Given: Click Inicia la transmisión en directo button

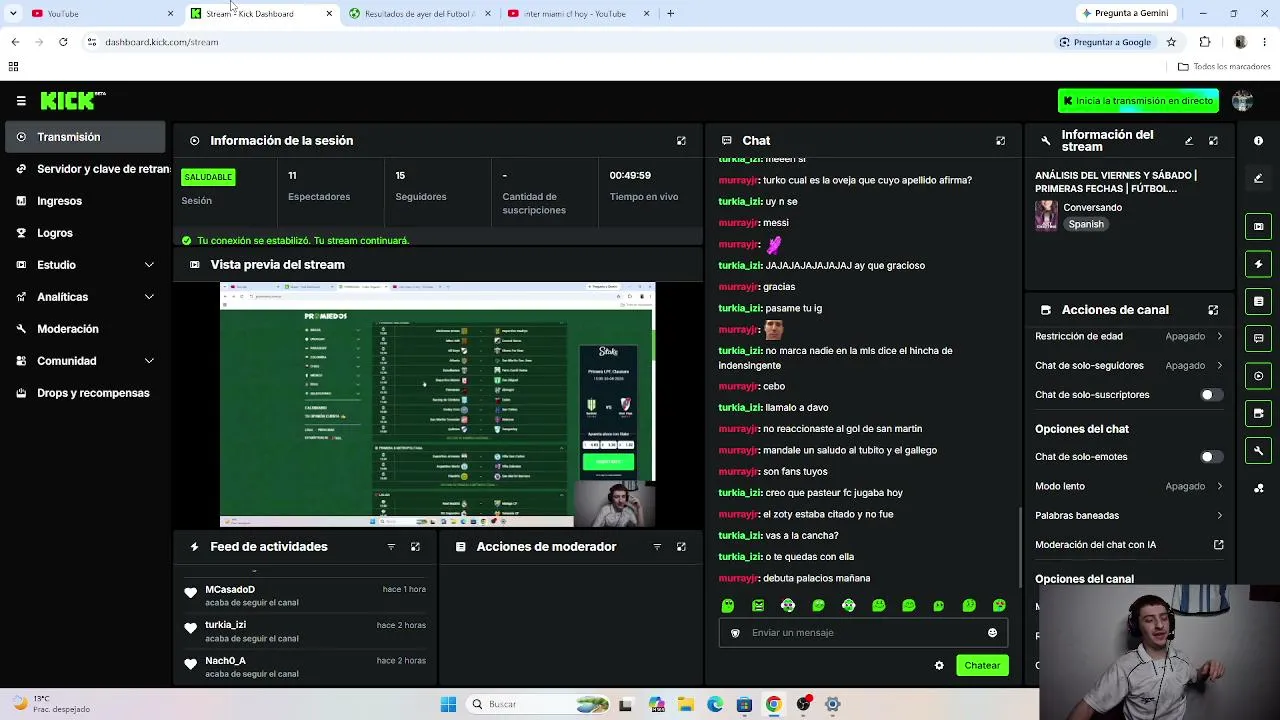Looking at the screenshot, I should pos(1138,101).
